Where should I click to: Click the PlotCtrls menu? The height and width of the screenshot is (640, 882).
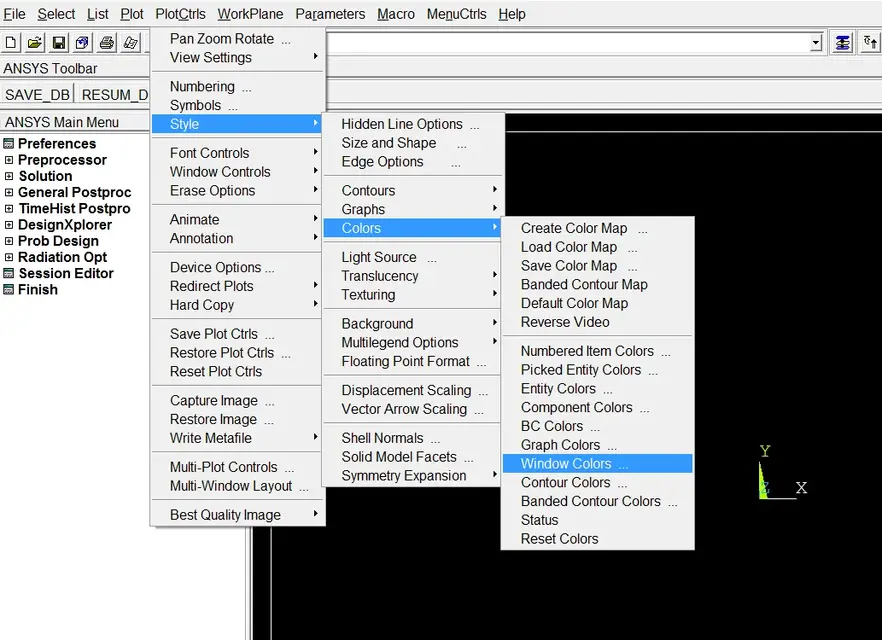point(180,14)
